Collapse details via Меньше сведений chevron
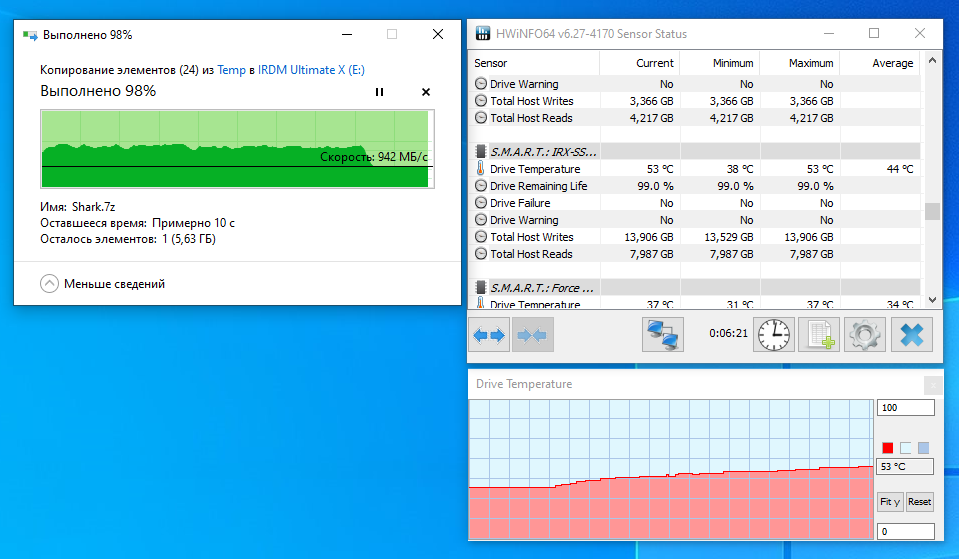Image resolution: width=959 pixels, height=559 pixels. (50, 284)
